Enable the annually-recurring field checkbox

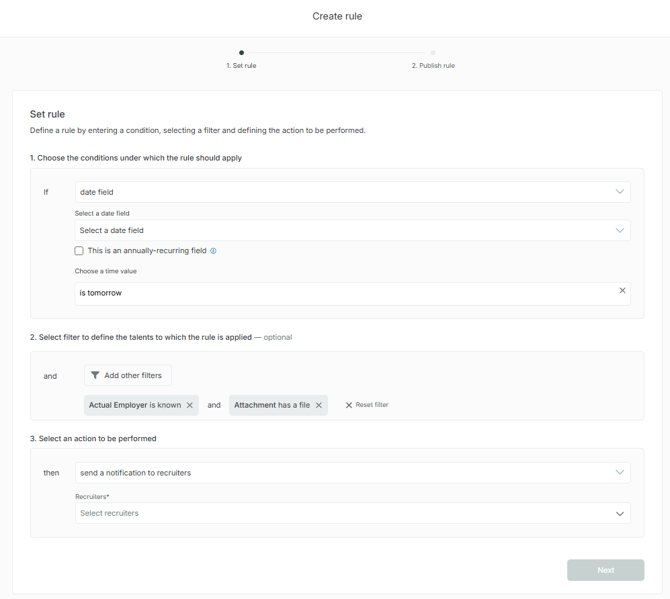point(79,251)
